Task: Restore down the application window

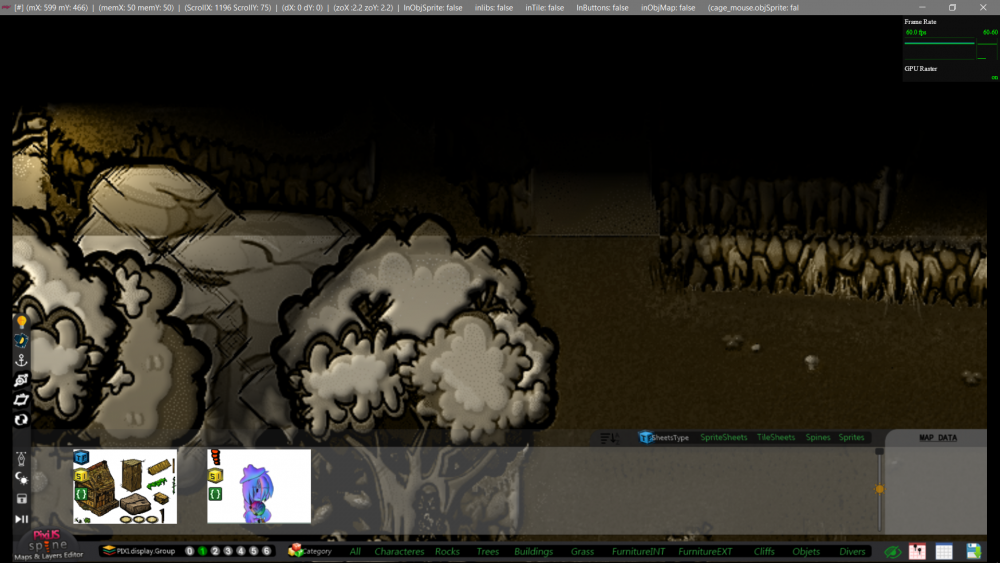Action: (x=952, y=8)
